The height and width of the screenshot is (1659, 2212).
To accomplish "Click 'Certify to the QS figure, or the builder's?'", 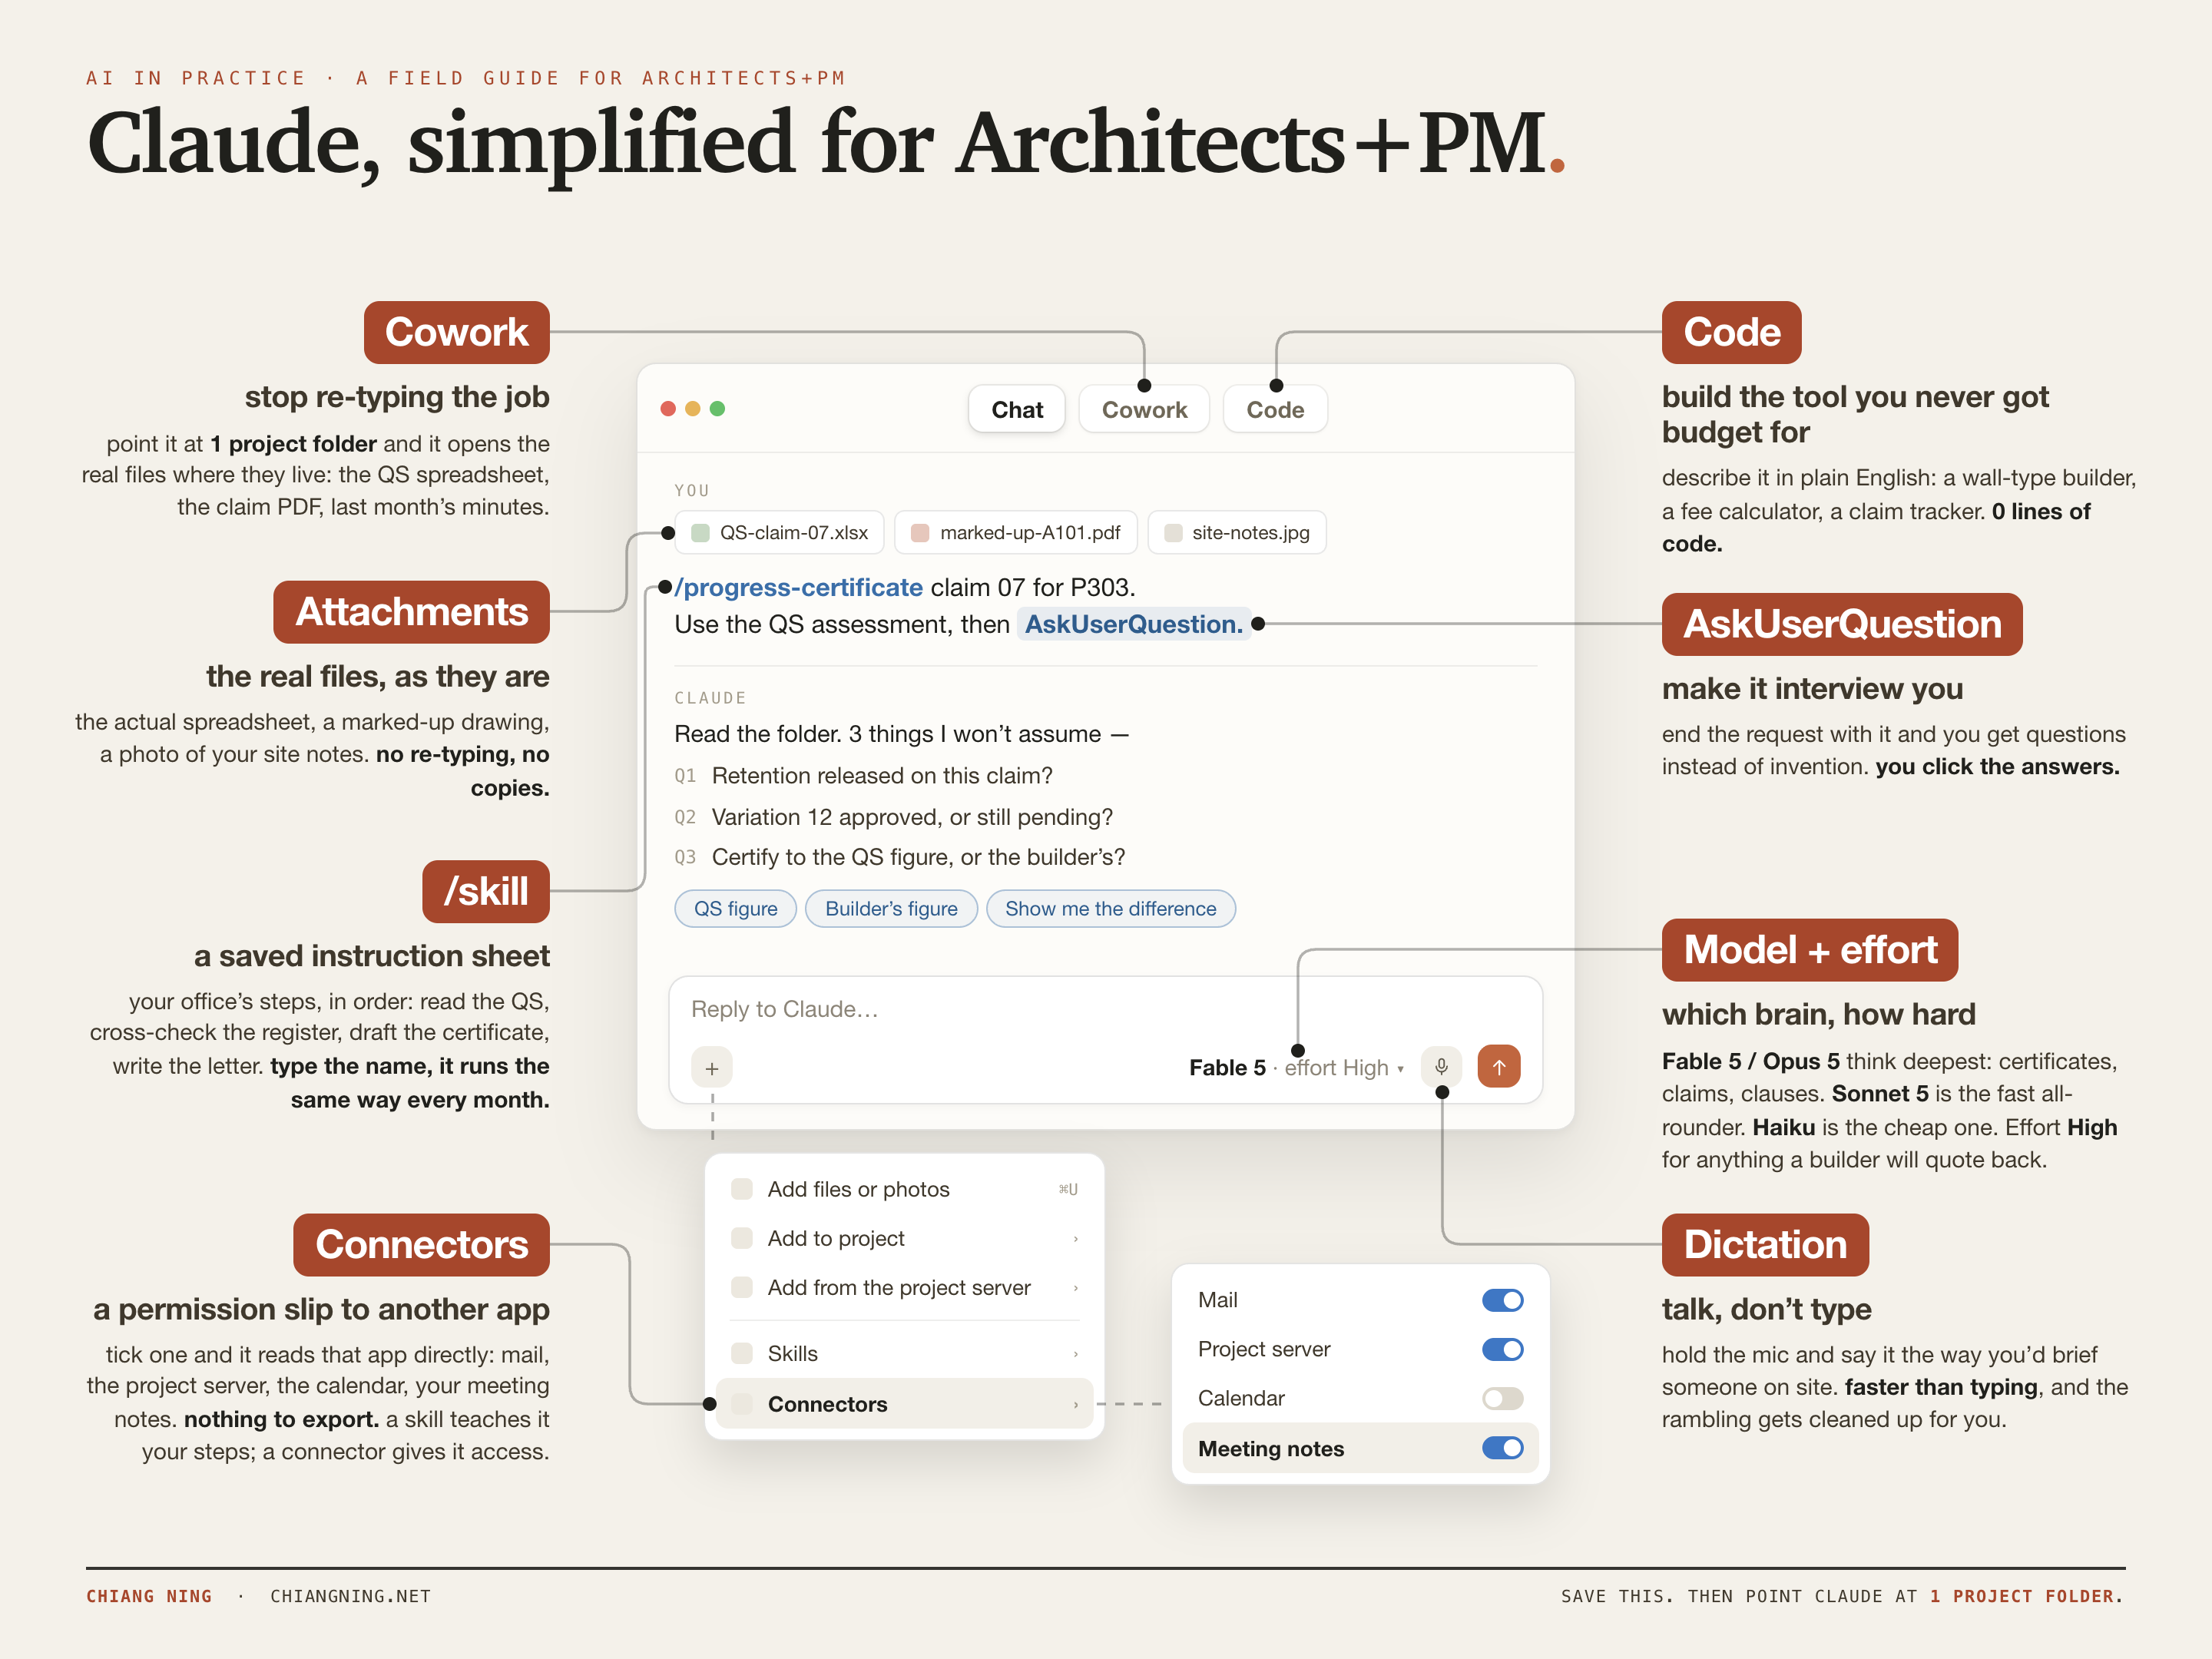I will point(918,857).
